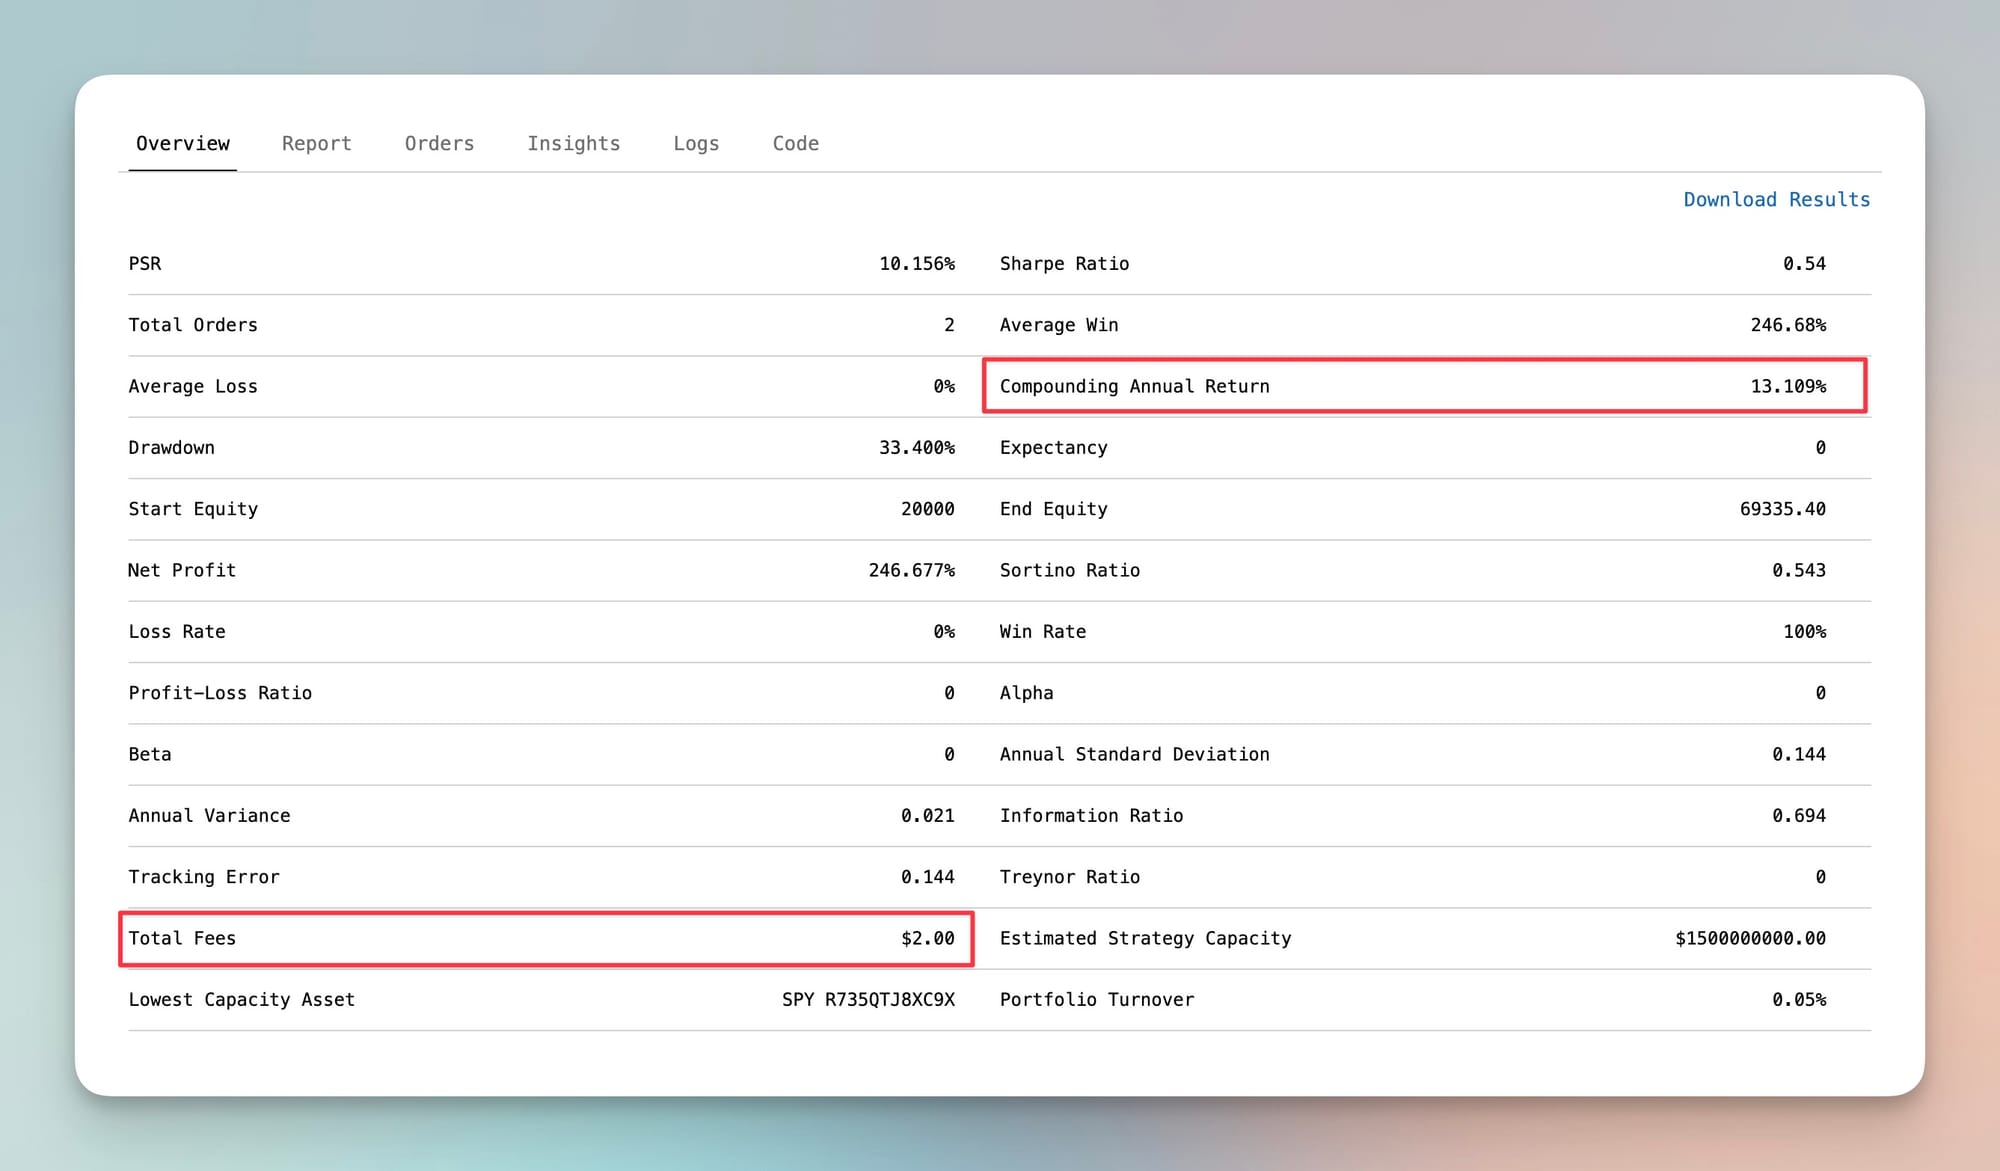Viewport: 2000px width, 1171px height.
Task: View the Code tab
Action: (795, 144)
